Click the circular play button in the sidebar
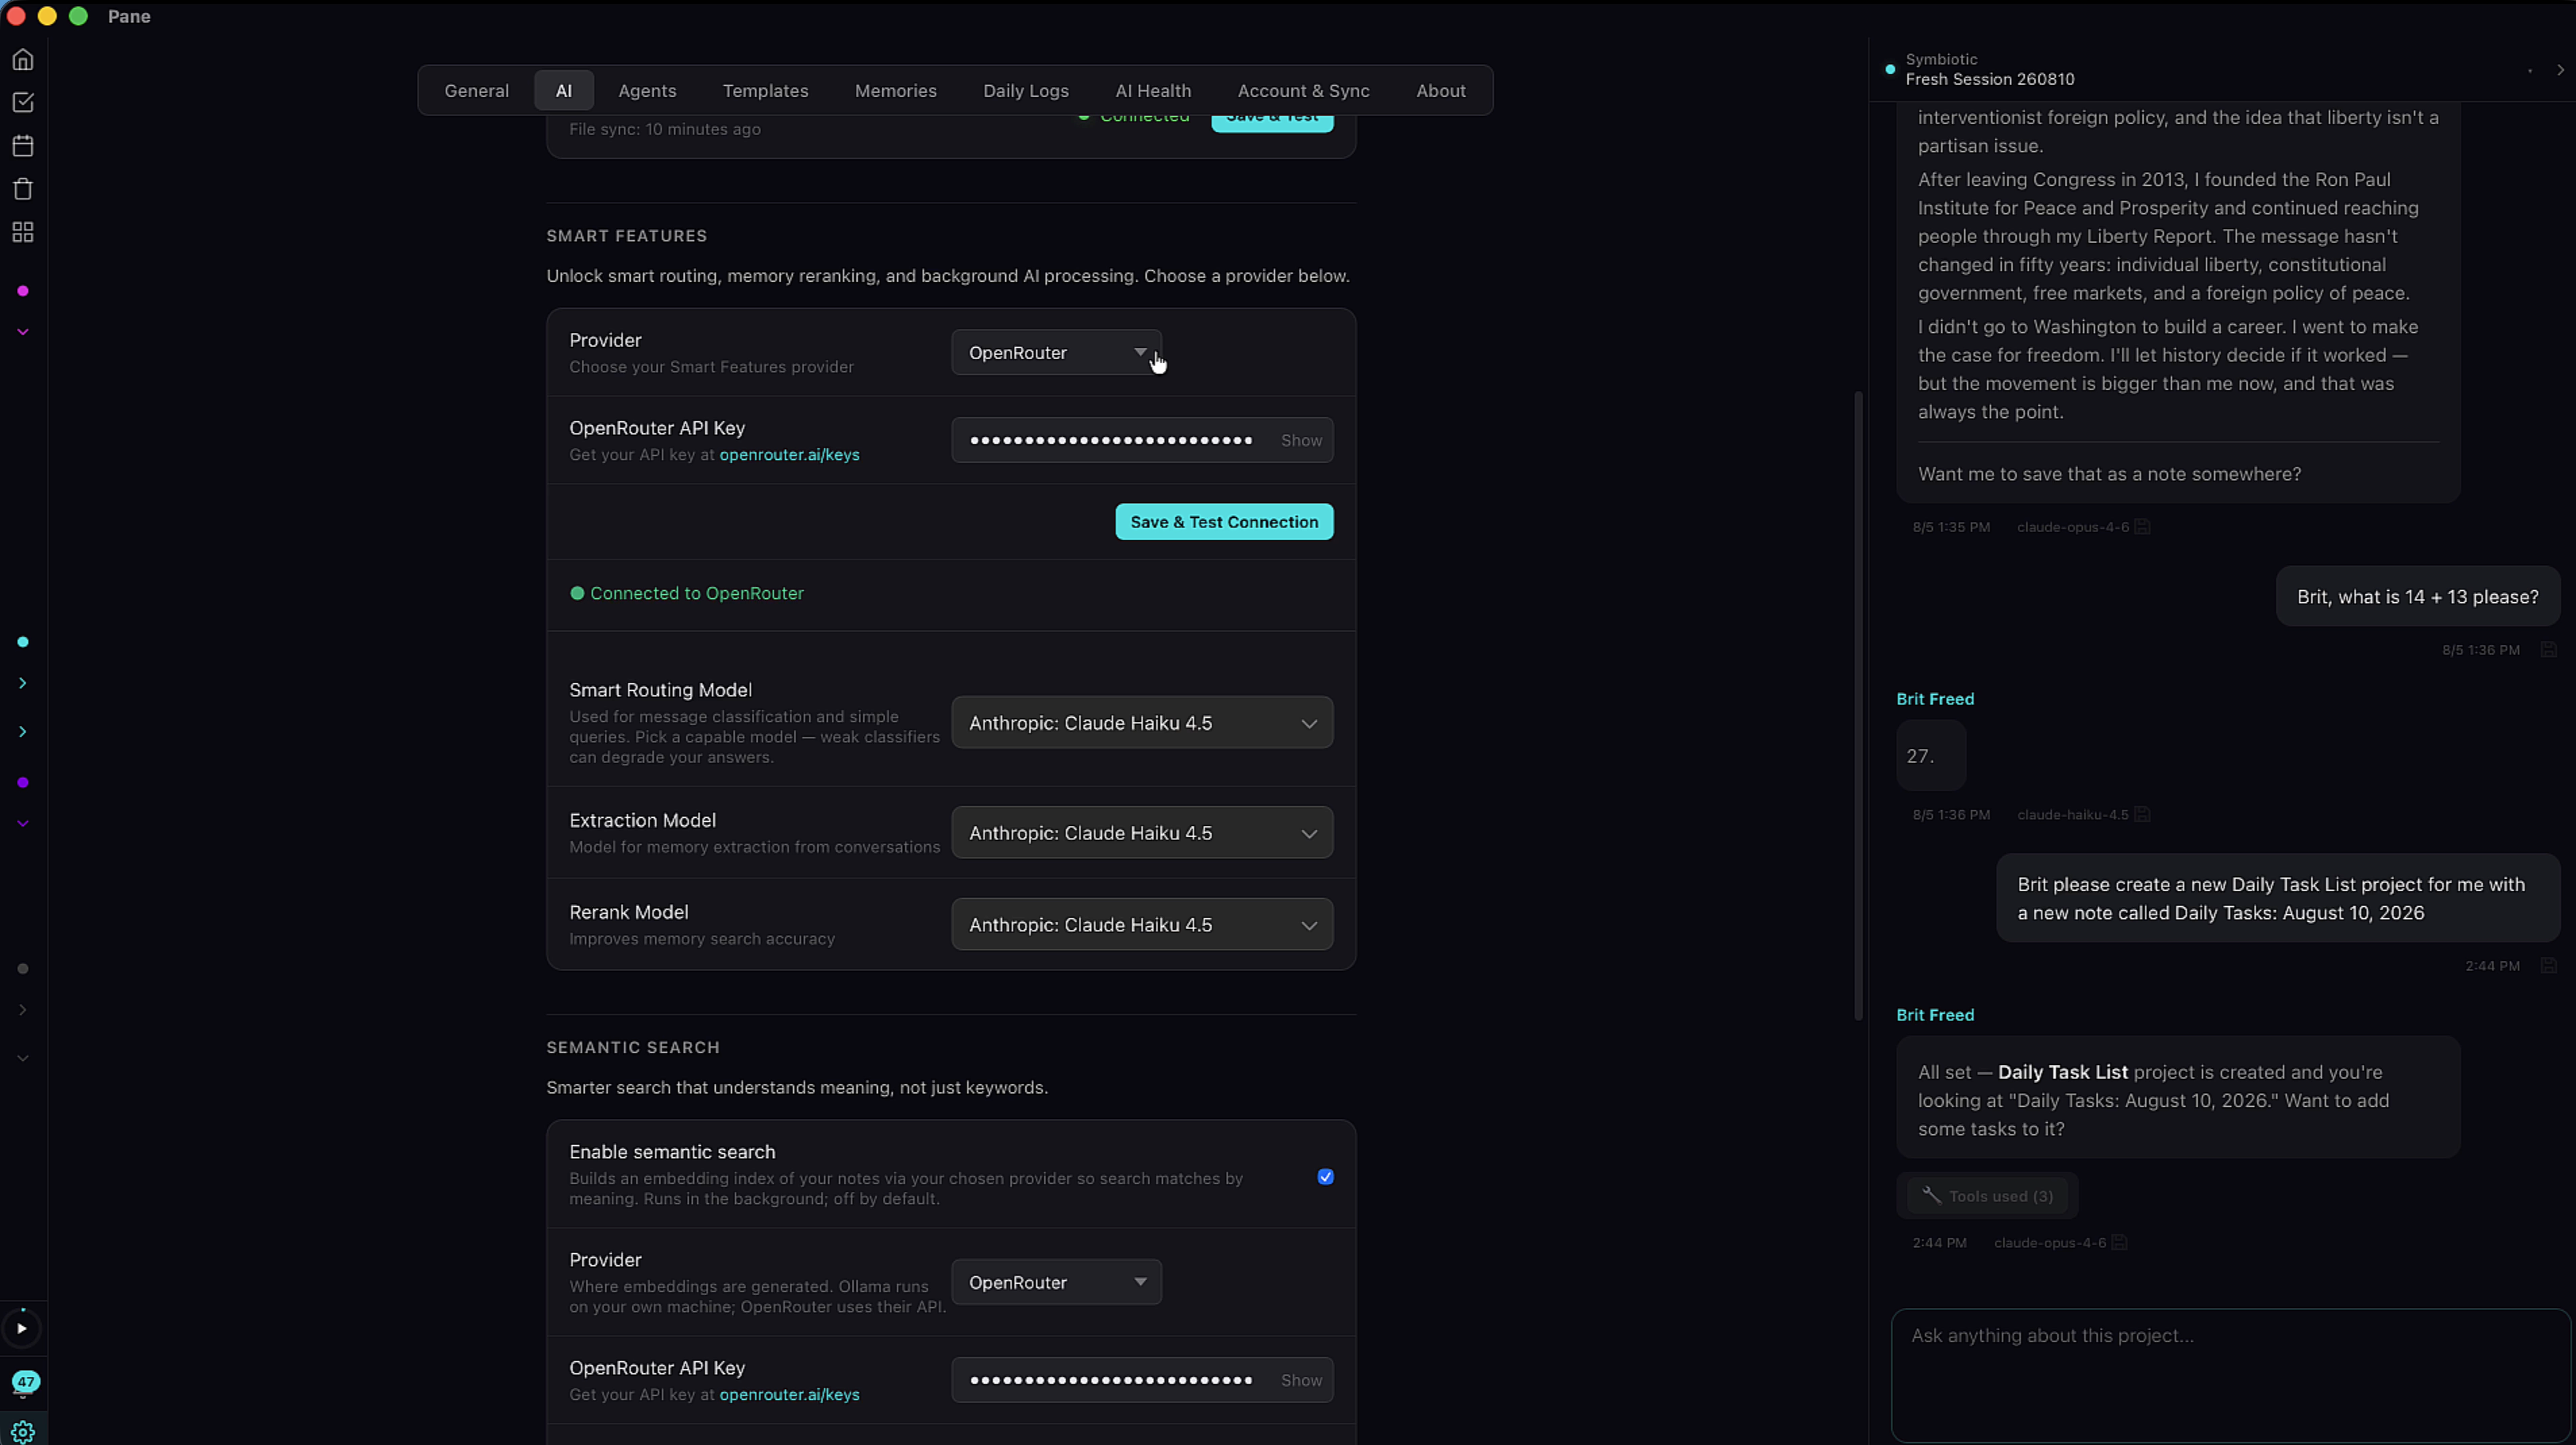 22,1328
